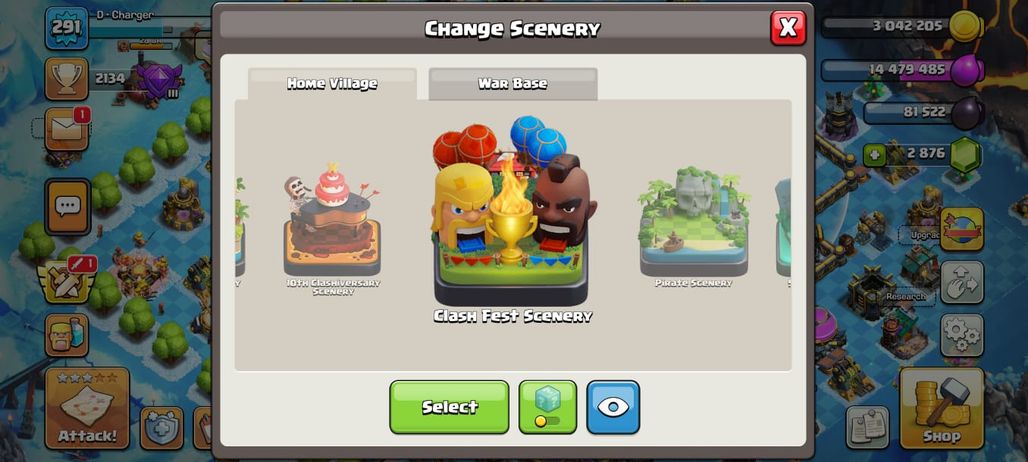Open the Shop with hammer icon

(x=941, y=408)
